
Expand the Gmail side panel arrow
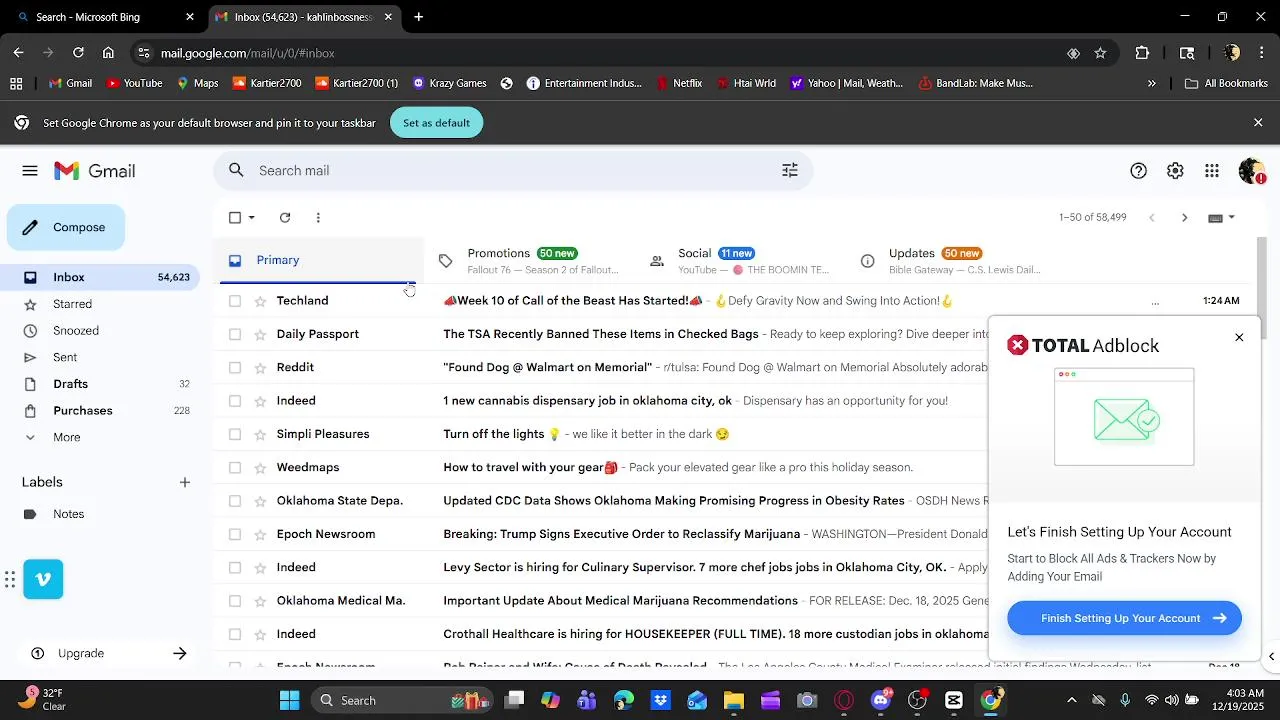pyautogui.click(x=1271, y=657)
